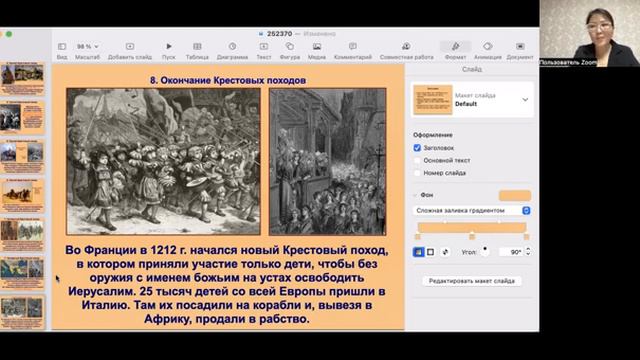Add a text box with Текст
Screen dimensions: 640x360
(264, 51)
